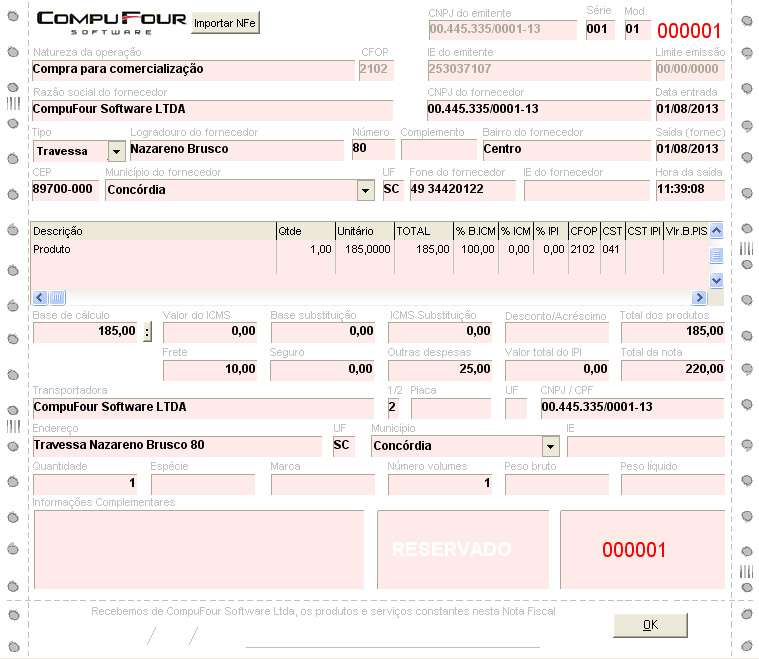Click the grid's vertical scrollbar thumb
Screen dimensions: 759x659
(x=716, y=255)
